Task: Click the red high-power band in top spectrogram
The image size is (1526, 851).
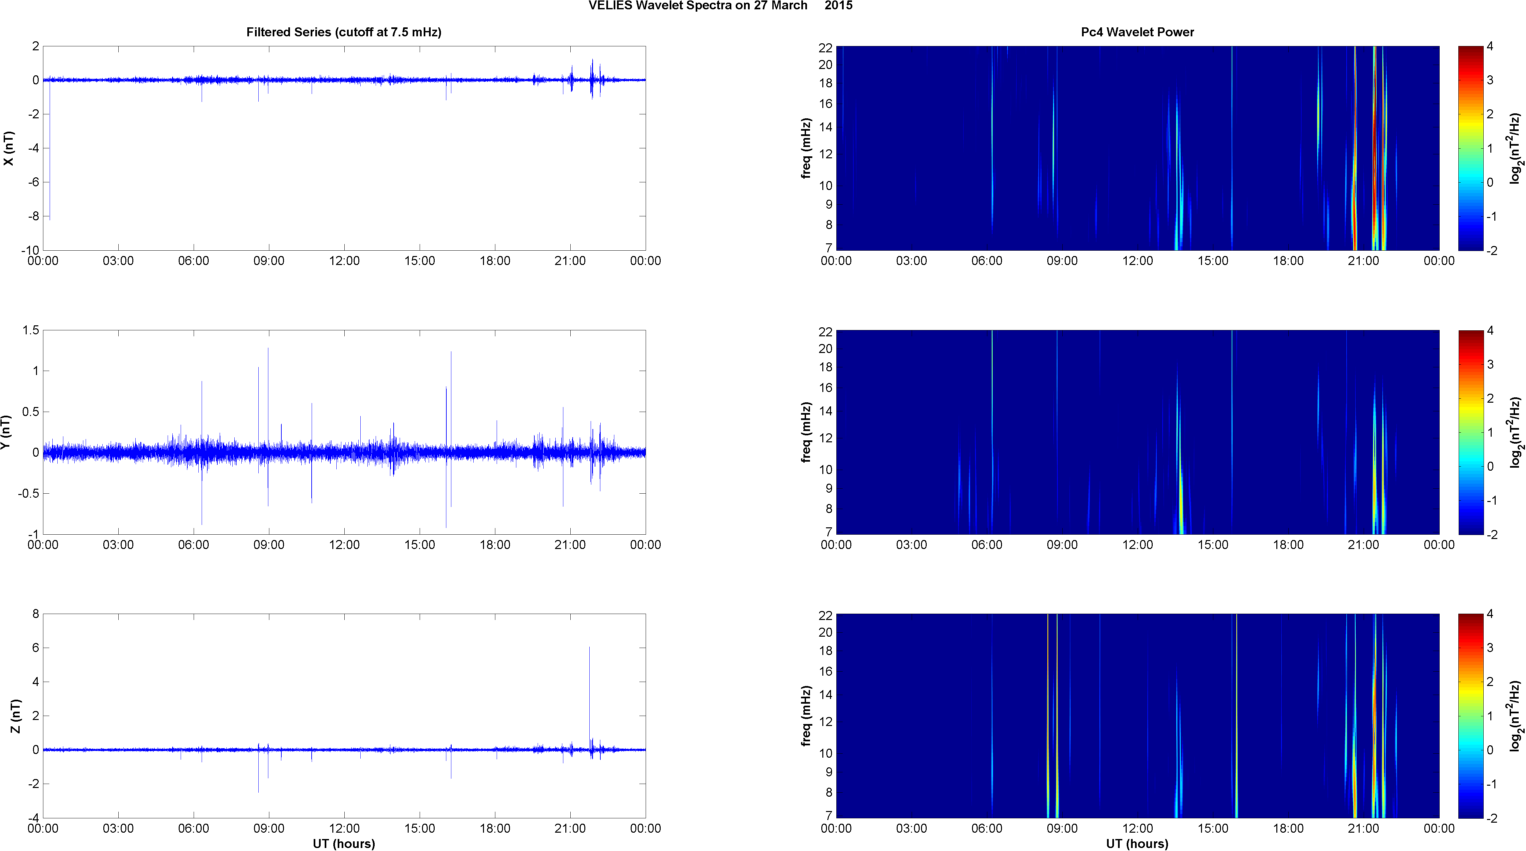Action: coord(1375,150)
